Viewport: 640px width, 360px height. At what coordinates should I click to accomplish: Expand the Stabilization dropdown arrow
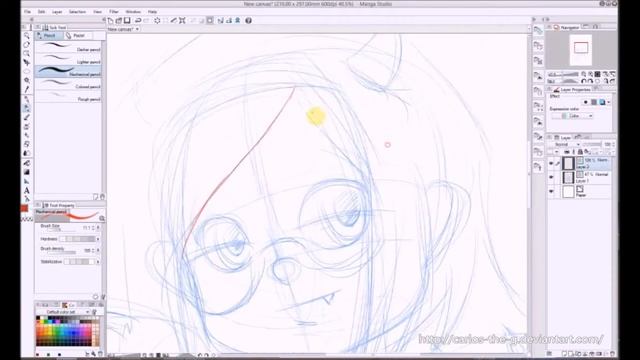[x=98, y=262]
